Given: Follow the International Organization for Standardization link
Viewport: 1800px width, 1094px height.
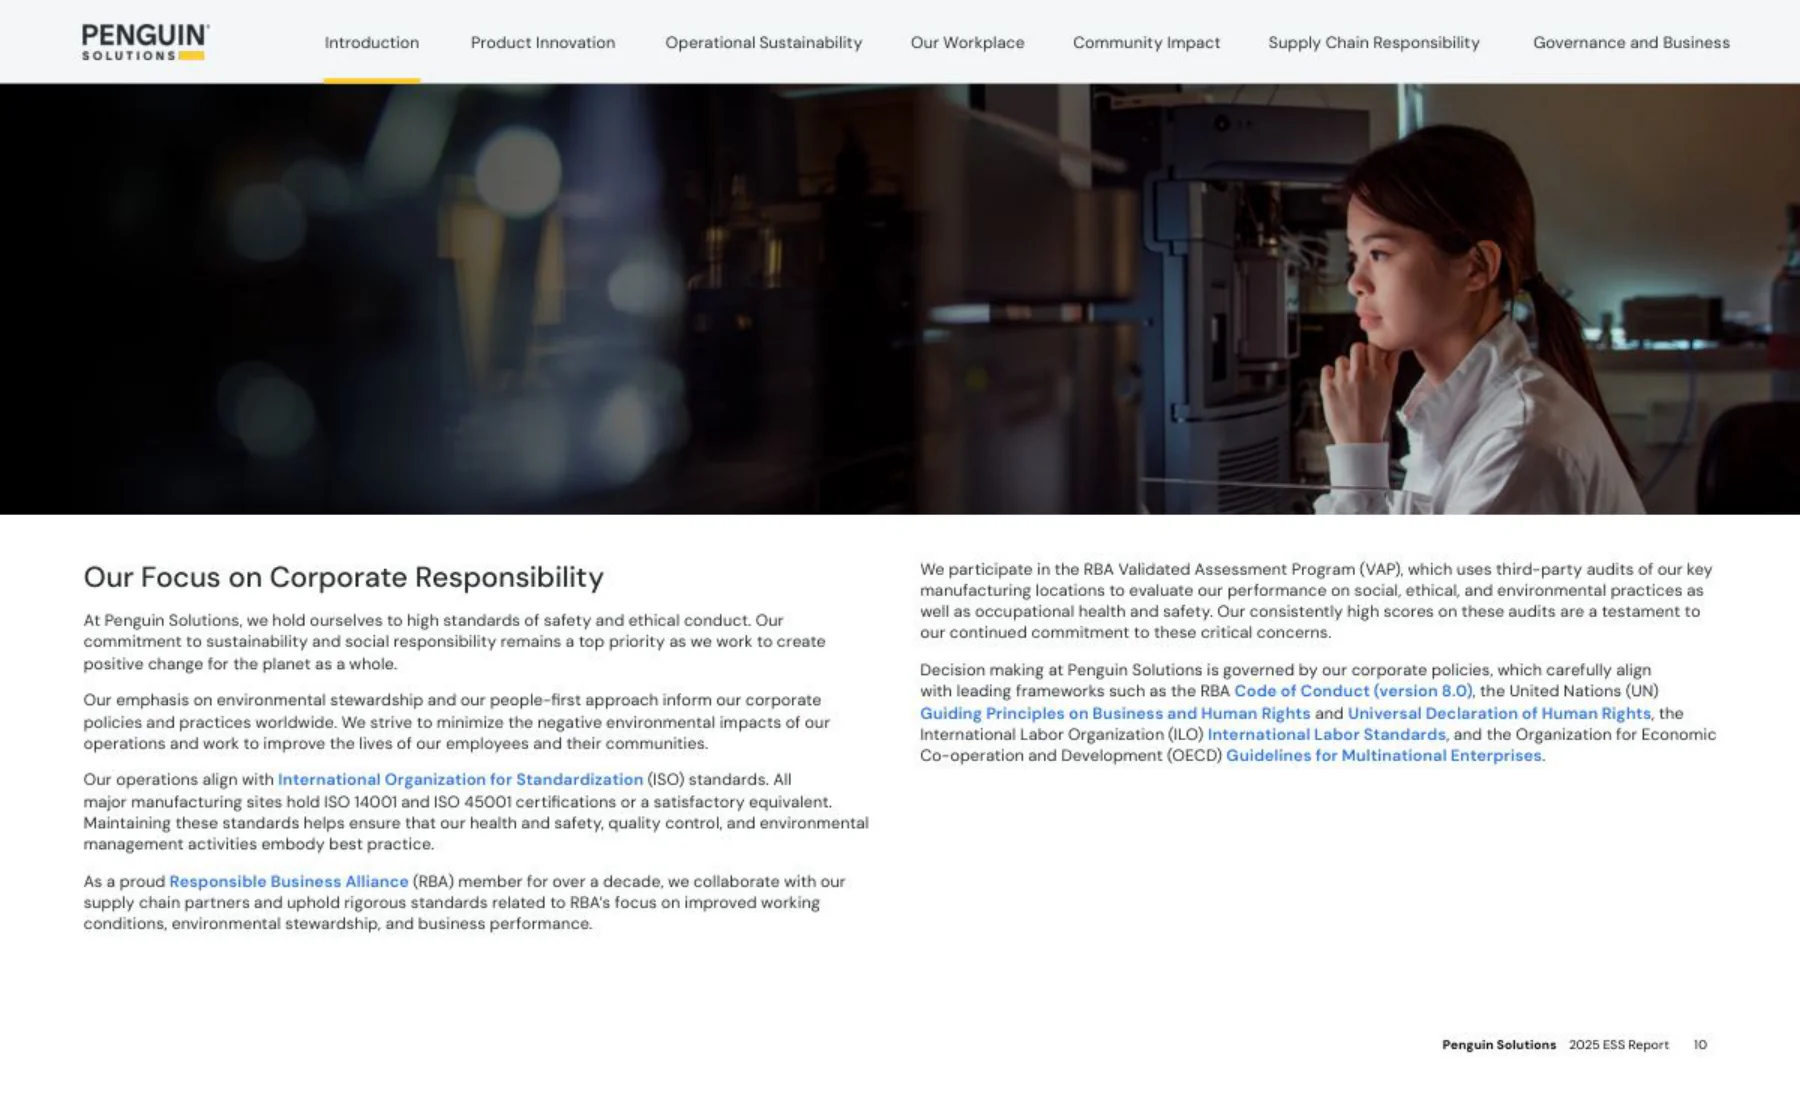Looking at the screenshot, I should (460, 780).
